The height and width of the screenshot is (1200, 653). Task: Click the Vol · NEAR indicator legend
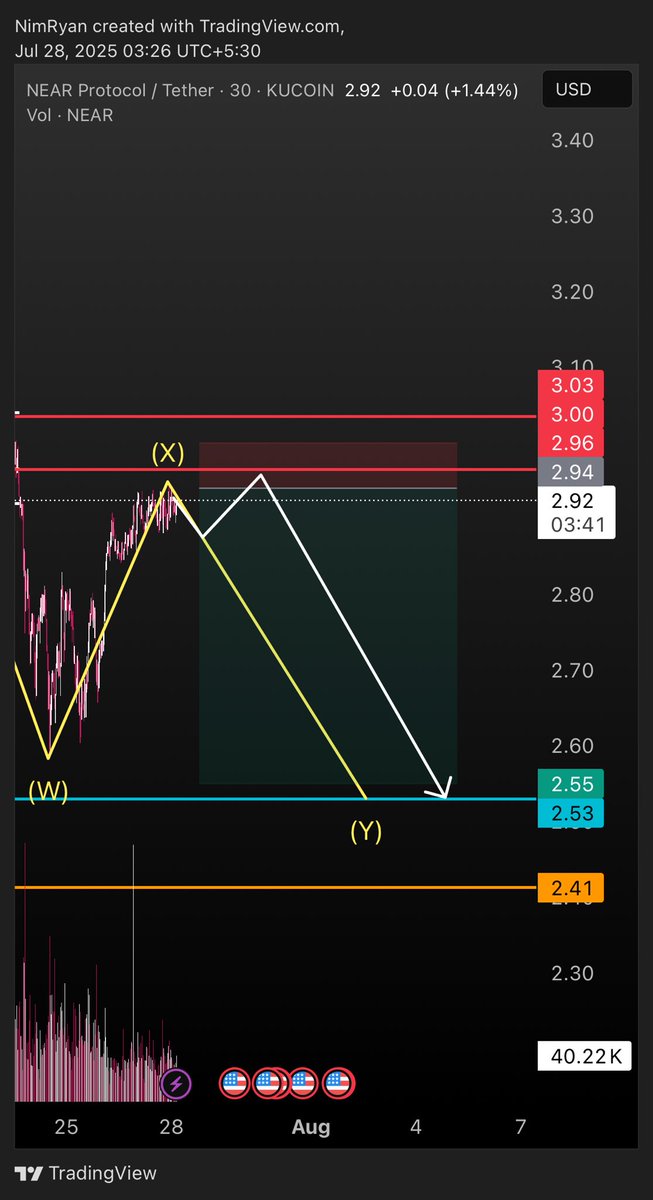click(70, 115)
